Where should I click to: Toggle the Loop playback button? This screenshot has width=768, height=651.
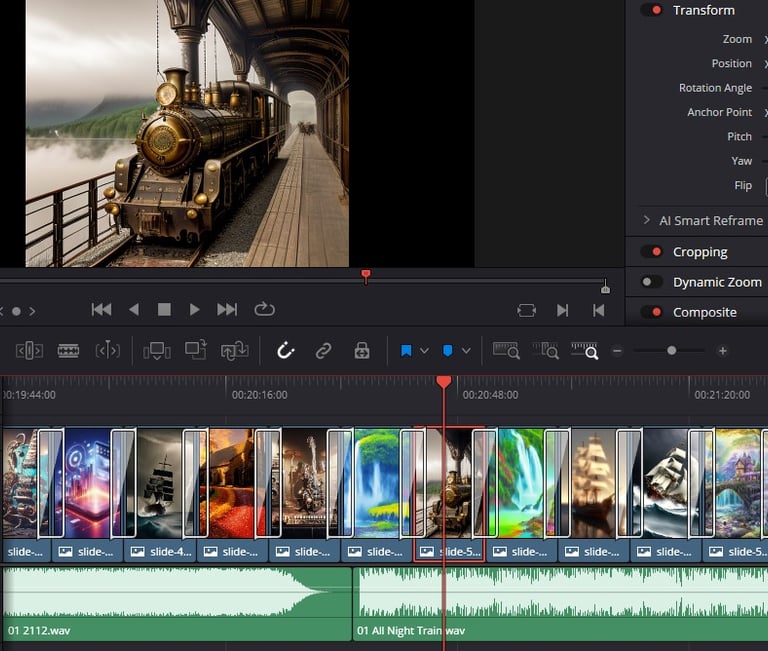click(x=264, y=310)
